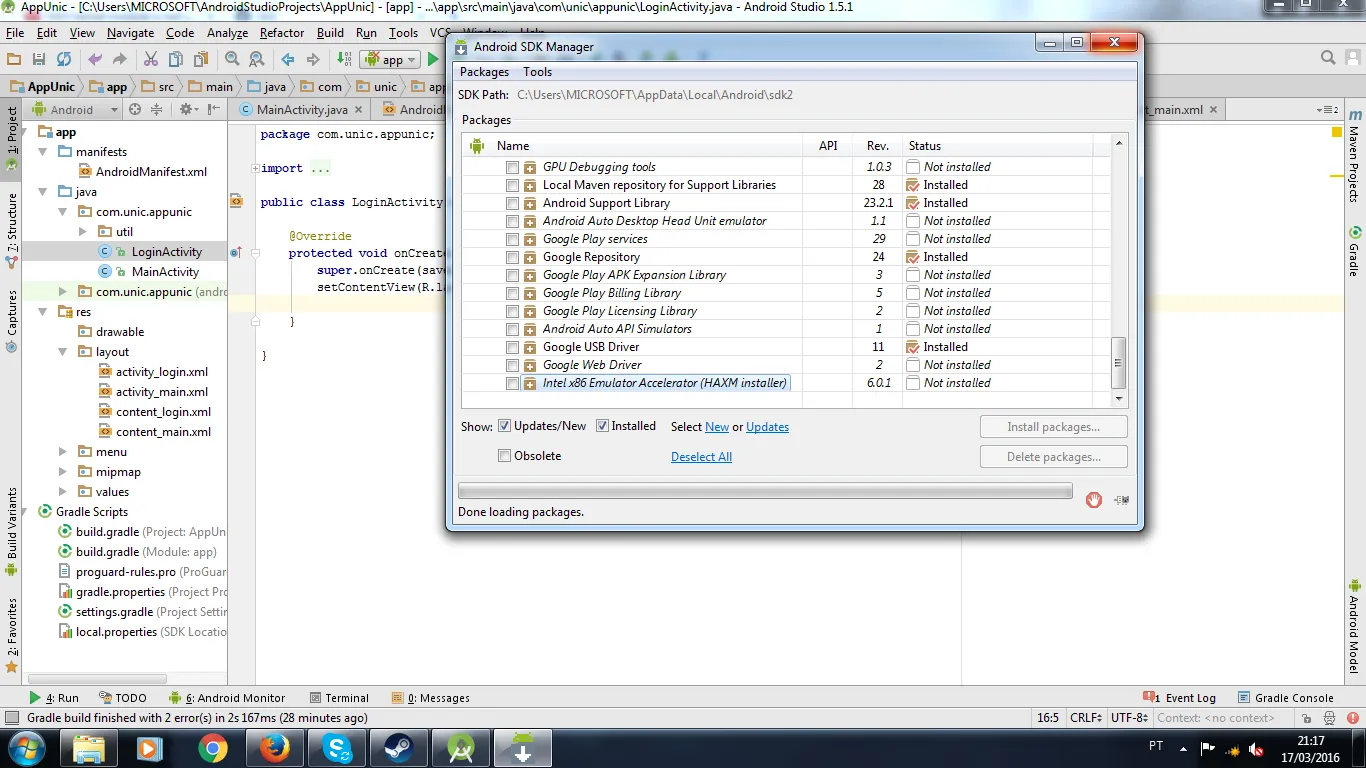Click the Synchronize refresh icon

point(64,60)
